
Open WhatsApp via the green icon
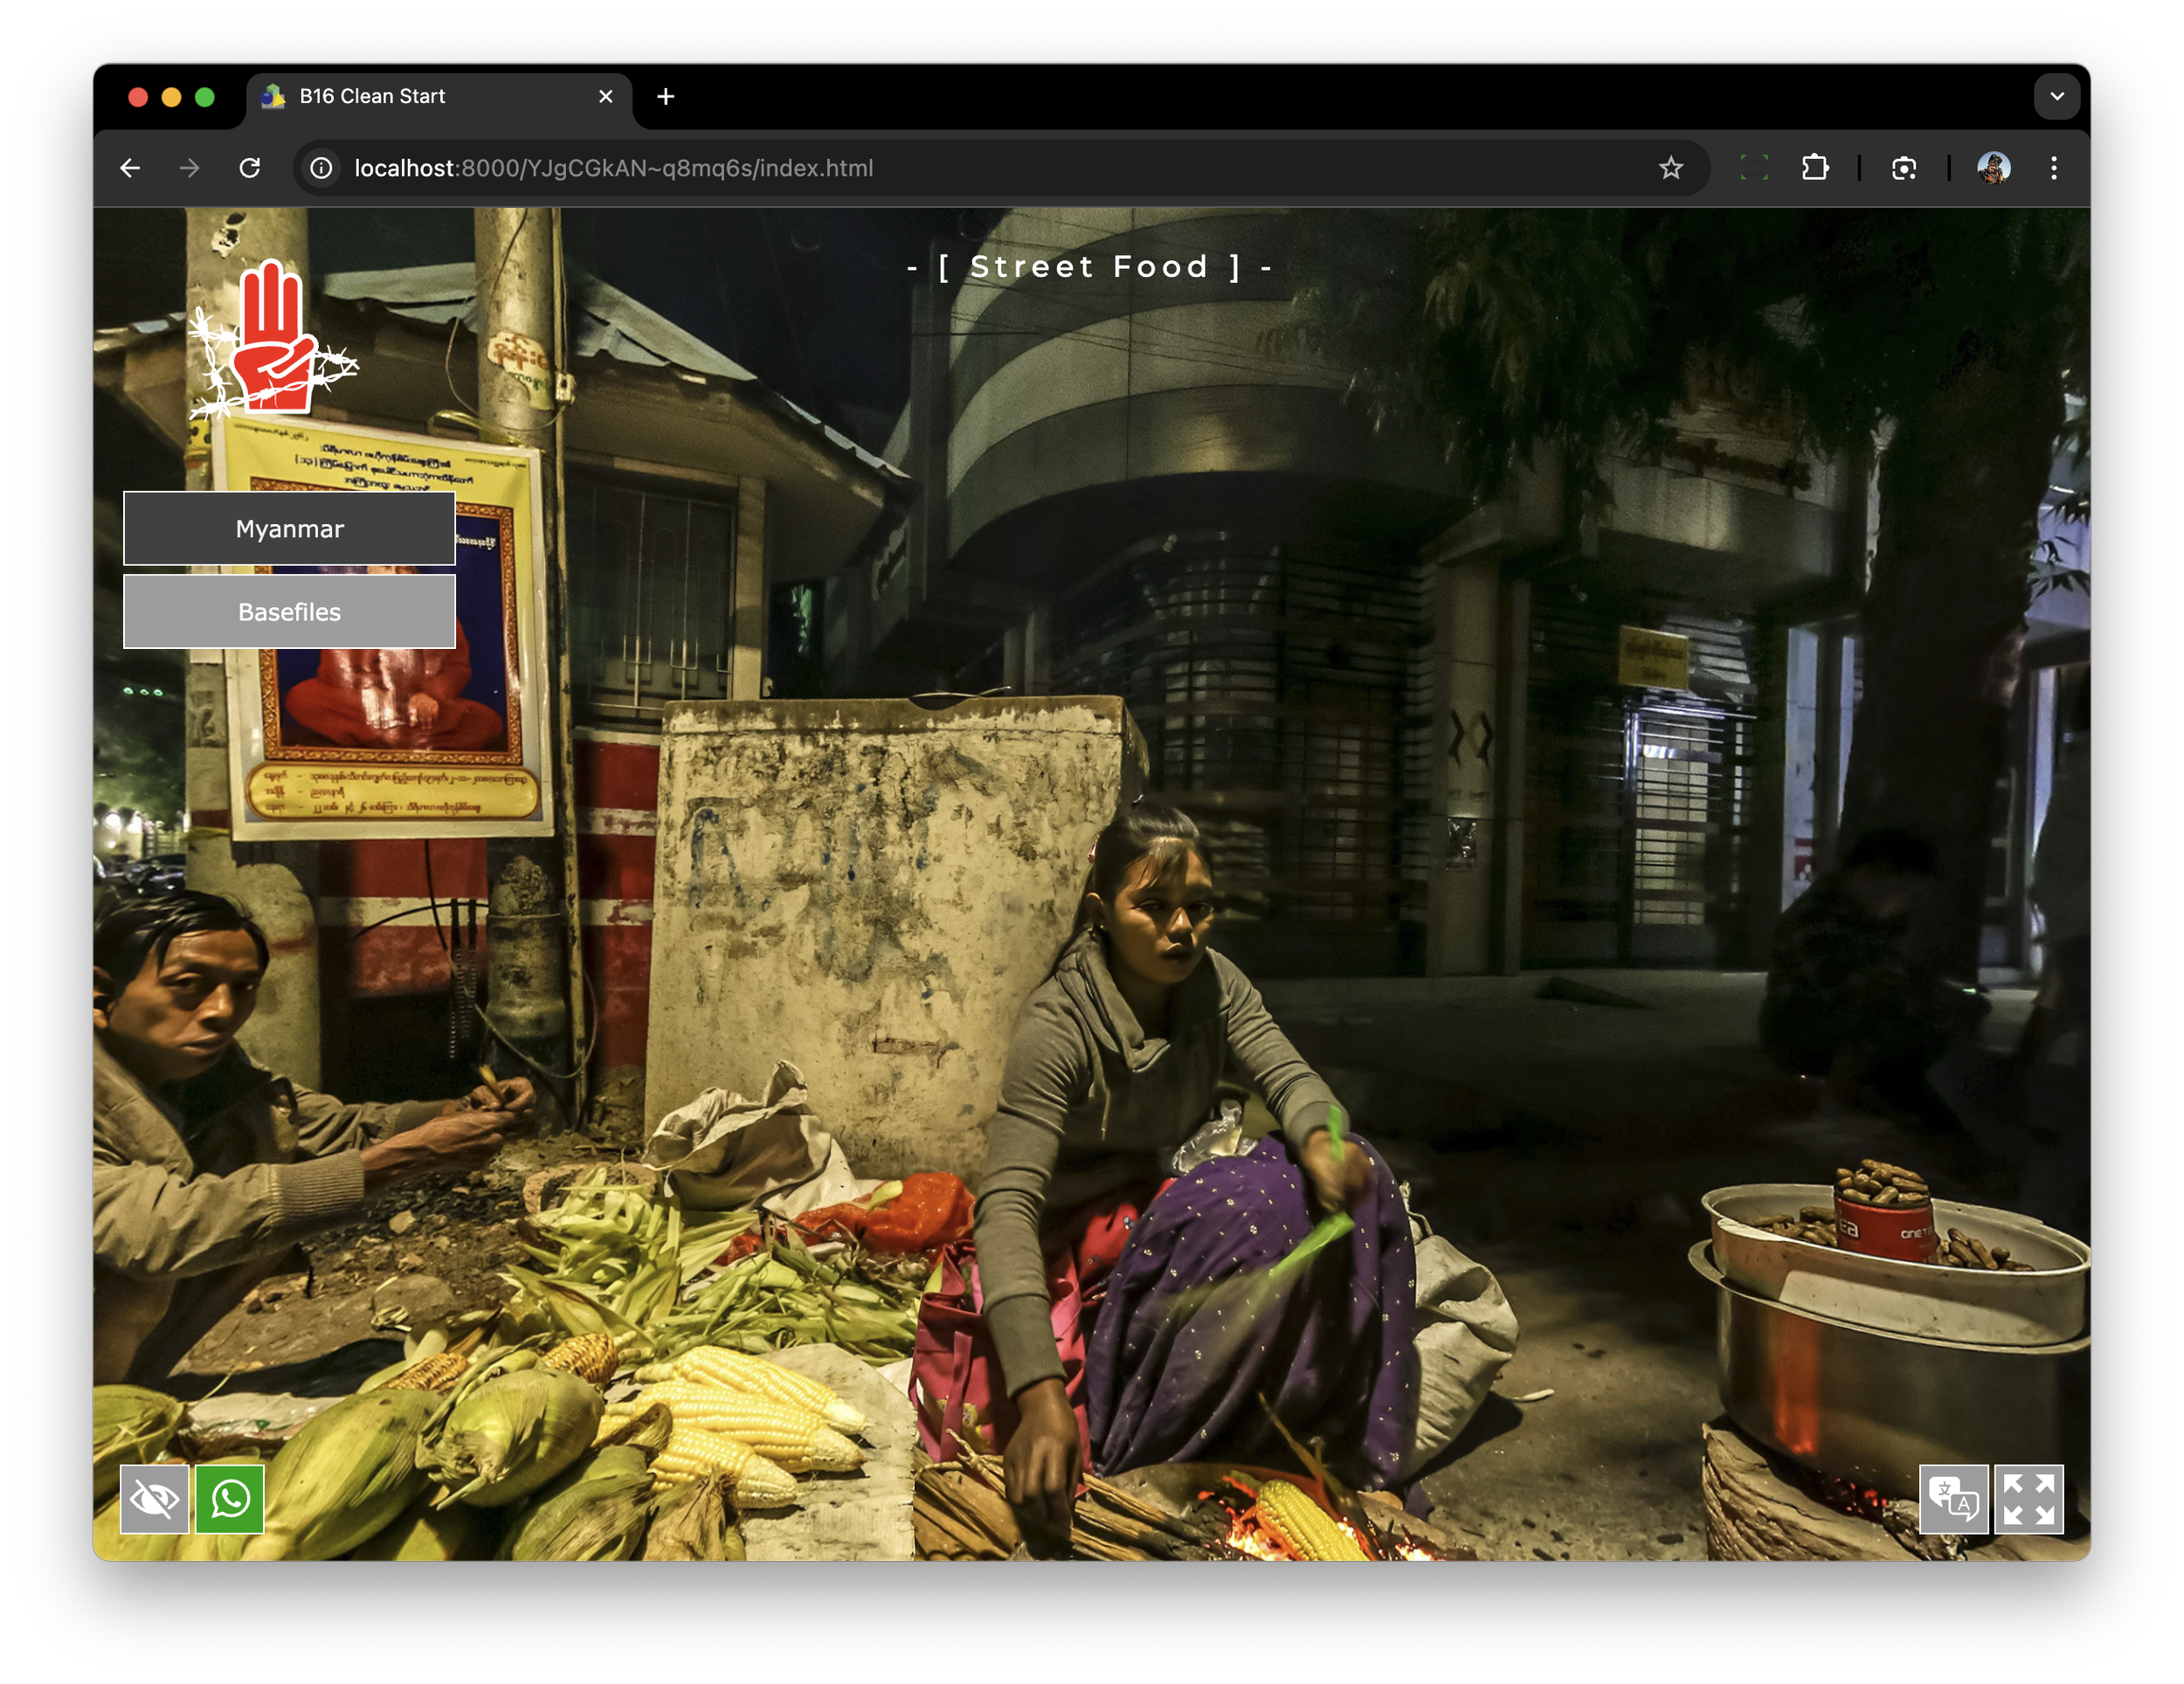pyautogui.click(x=230, y=1498)
